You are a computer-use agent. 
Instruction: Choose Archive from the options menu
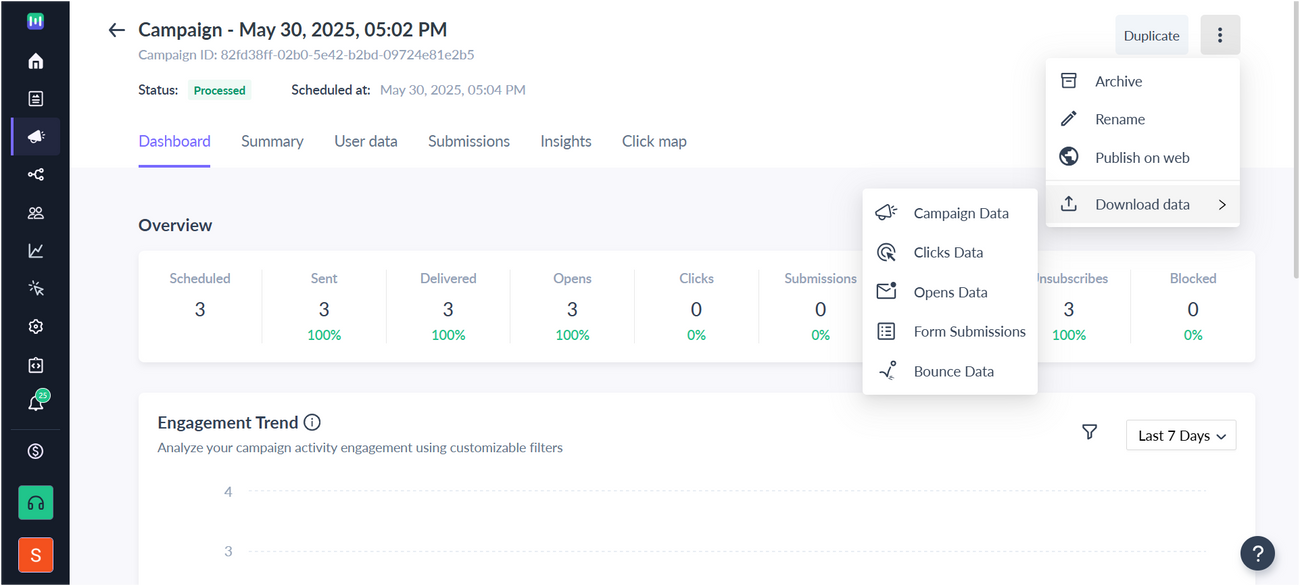(1142, 81)
